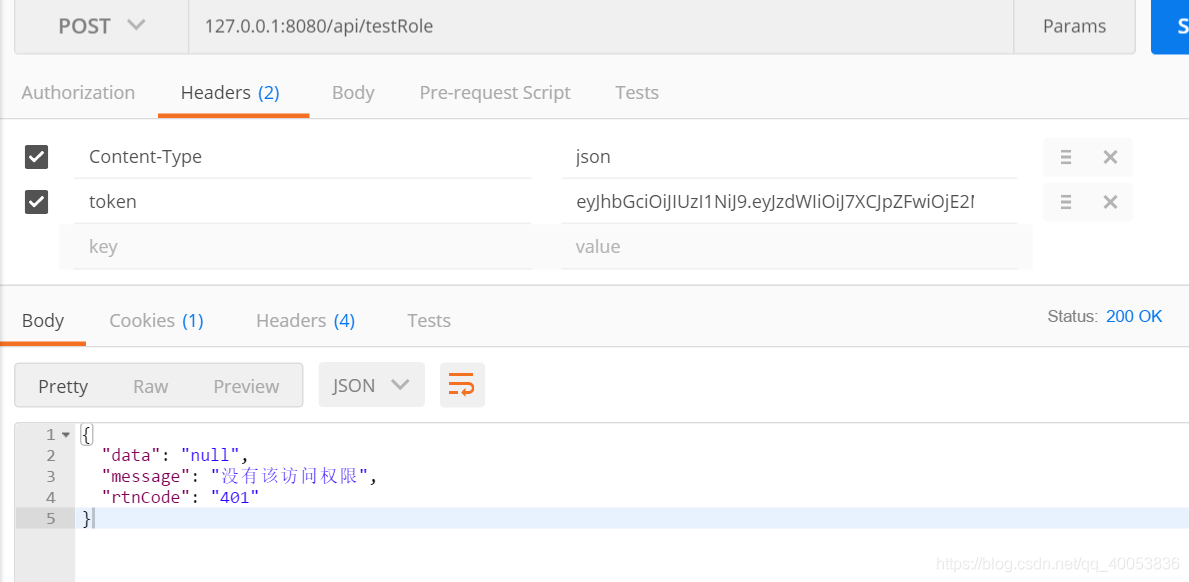Viewport: 1189px width, 582px height.
Task: Click the token value field starting eyJhbGci
Action: tap(789, 202)
